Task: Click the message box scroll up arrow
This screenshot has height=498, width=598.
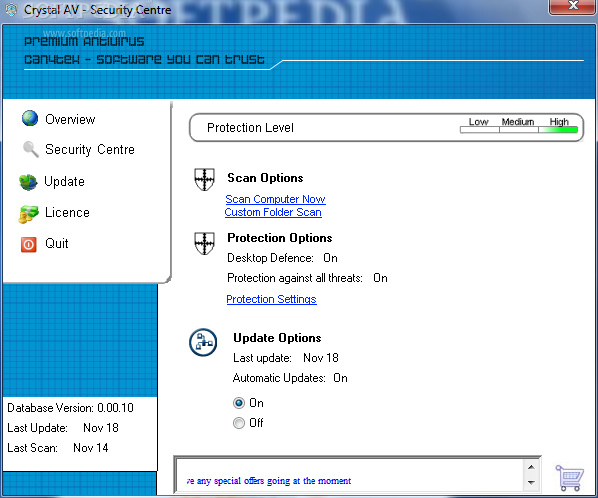Action: click(x=531, y=467)
